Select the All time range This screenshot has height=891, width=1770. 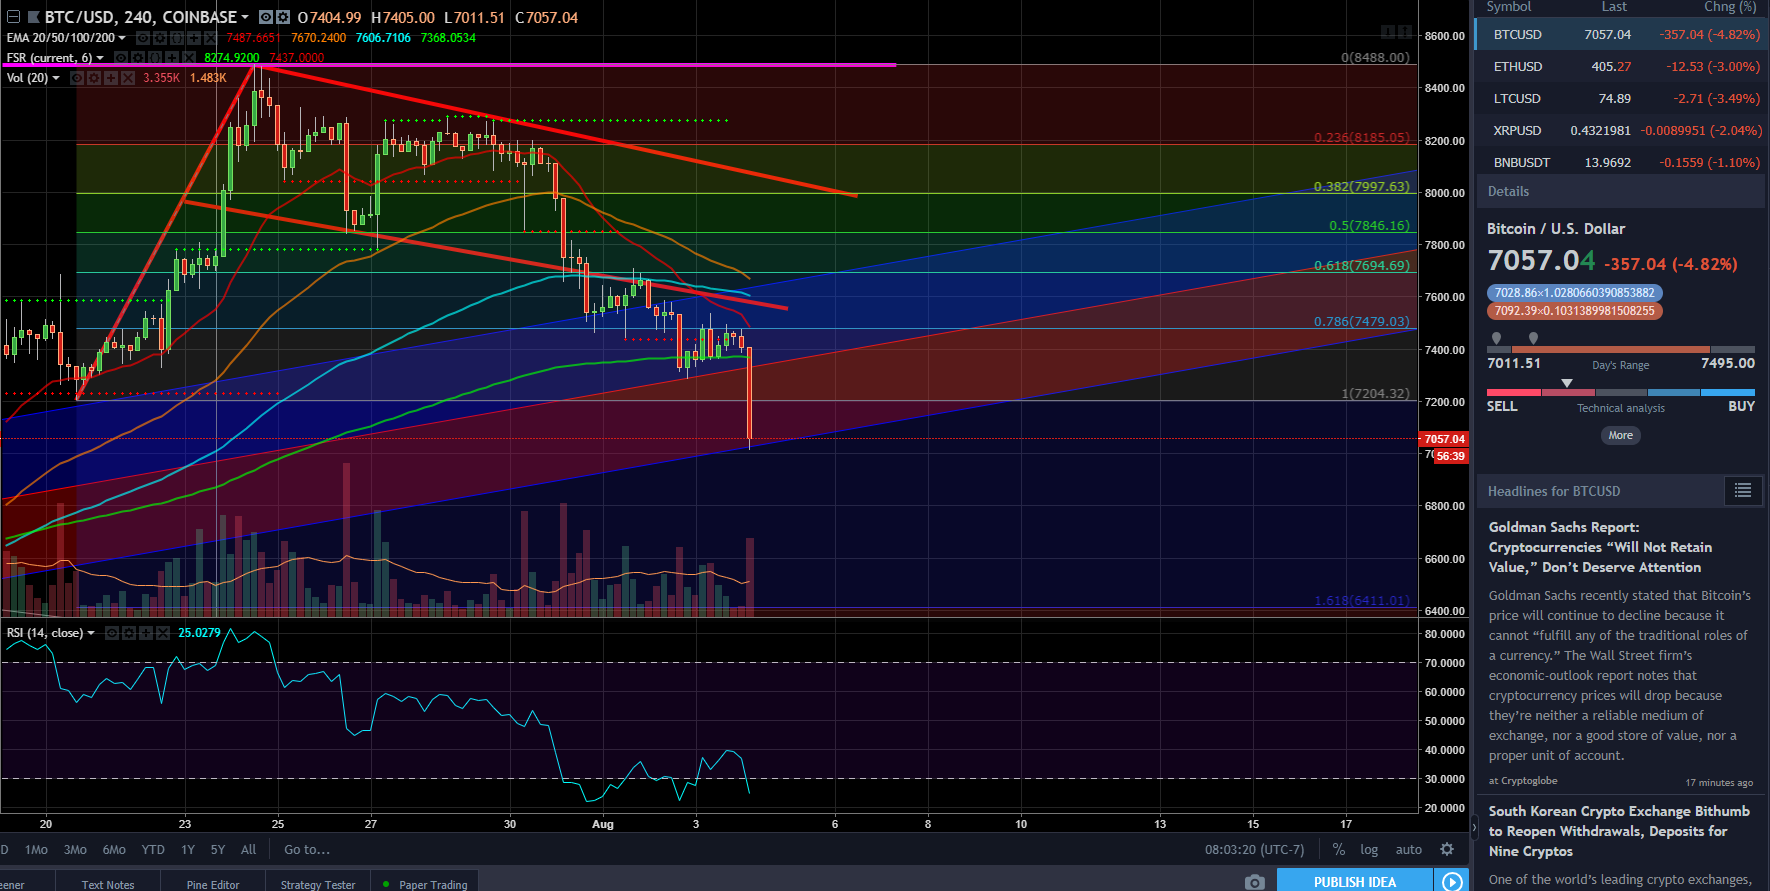[x=249, y=849]
